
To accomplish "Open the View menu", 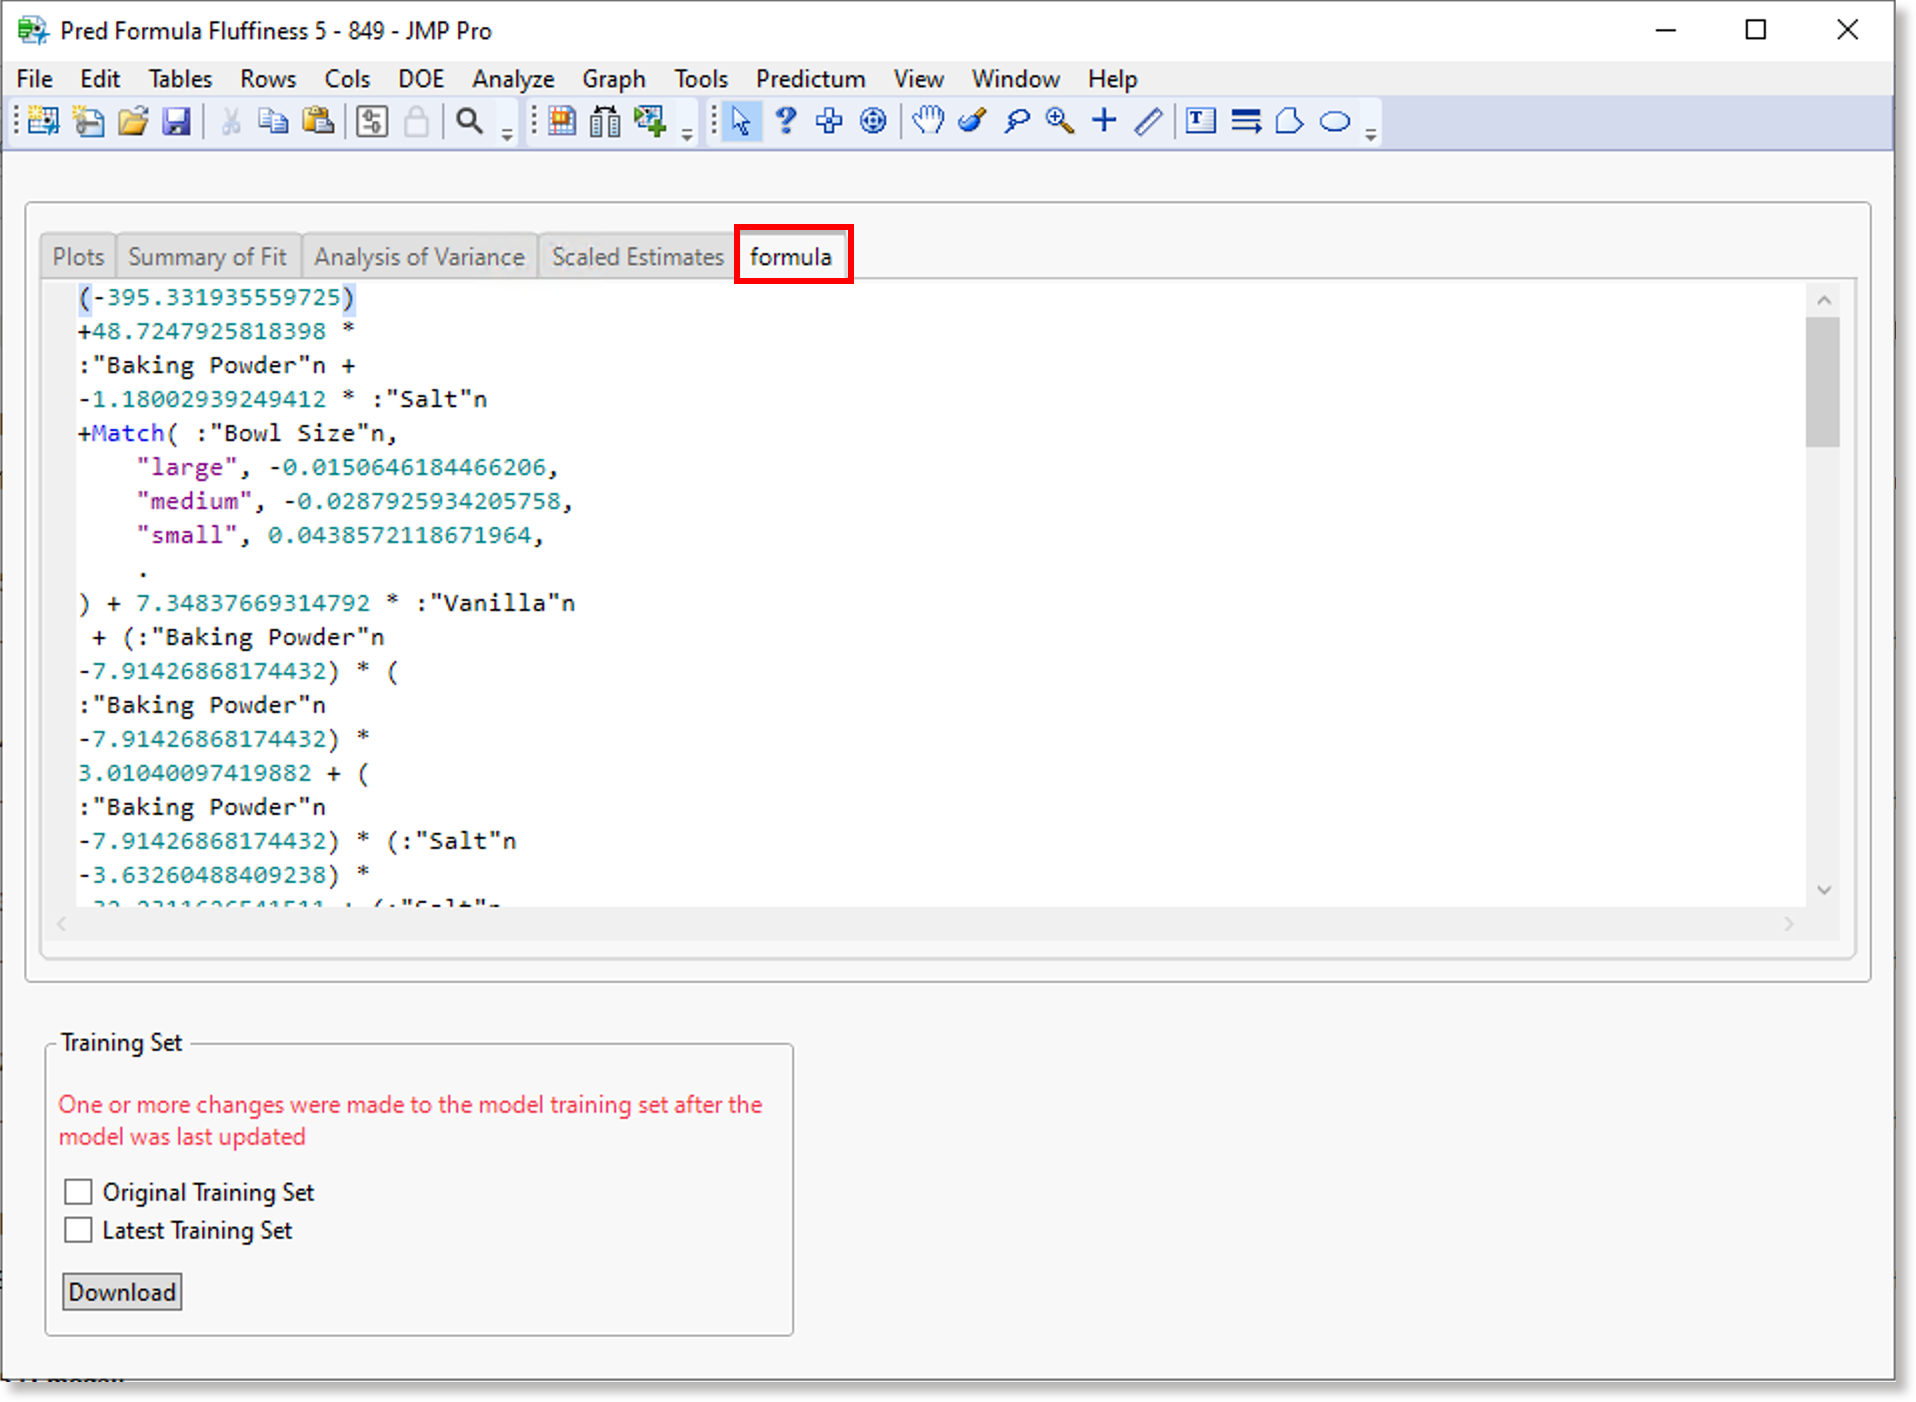I will [919, 79].
